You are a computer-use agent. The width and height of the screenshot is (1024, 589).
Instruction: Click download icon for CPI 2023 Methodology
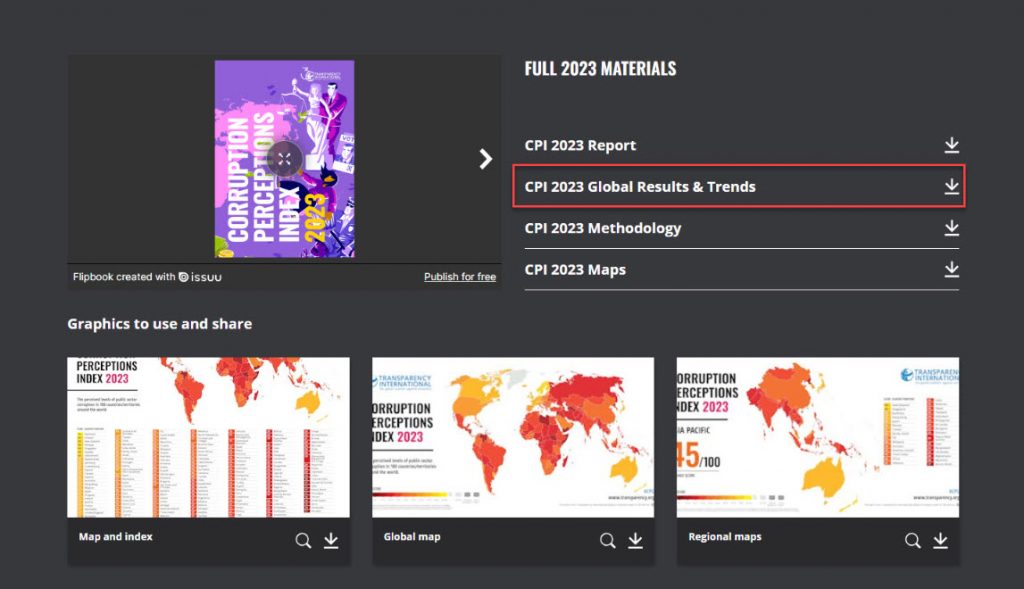[951, 228]
